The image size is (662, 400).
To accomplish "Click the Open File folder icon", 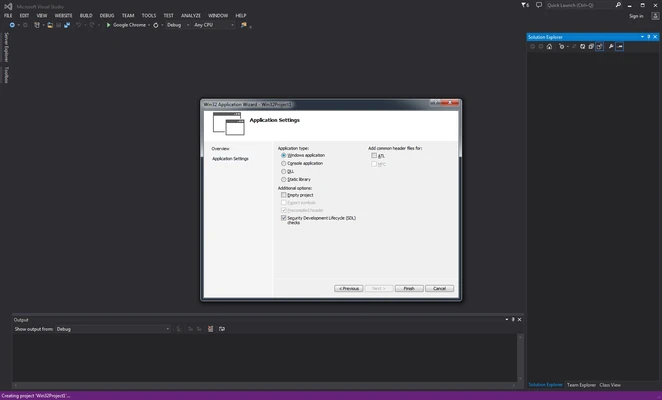I will [x=50, y=25].
